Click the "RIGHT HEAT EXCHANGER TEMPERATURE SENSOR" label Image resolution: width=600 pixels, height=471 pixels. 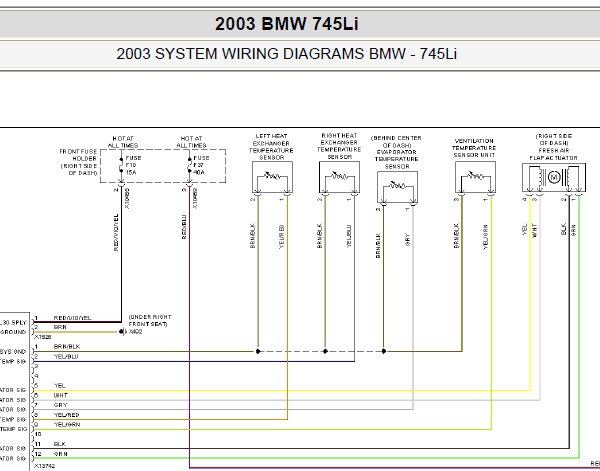(x=339, y=146)
